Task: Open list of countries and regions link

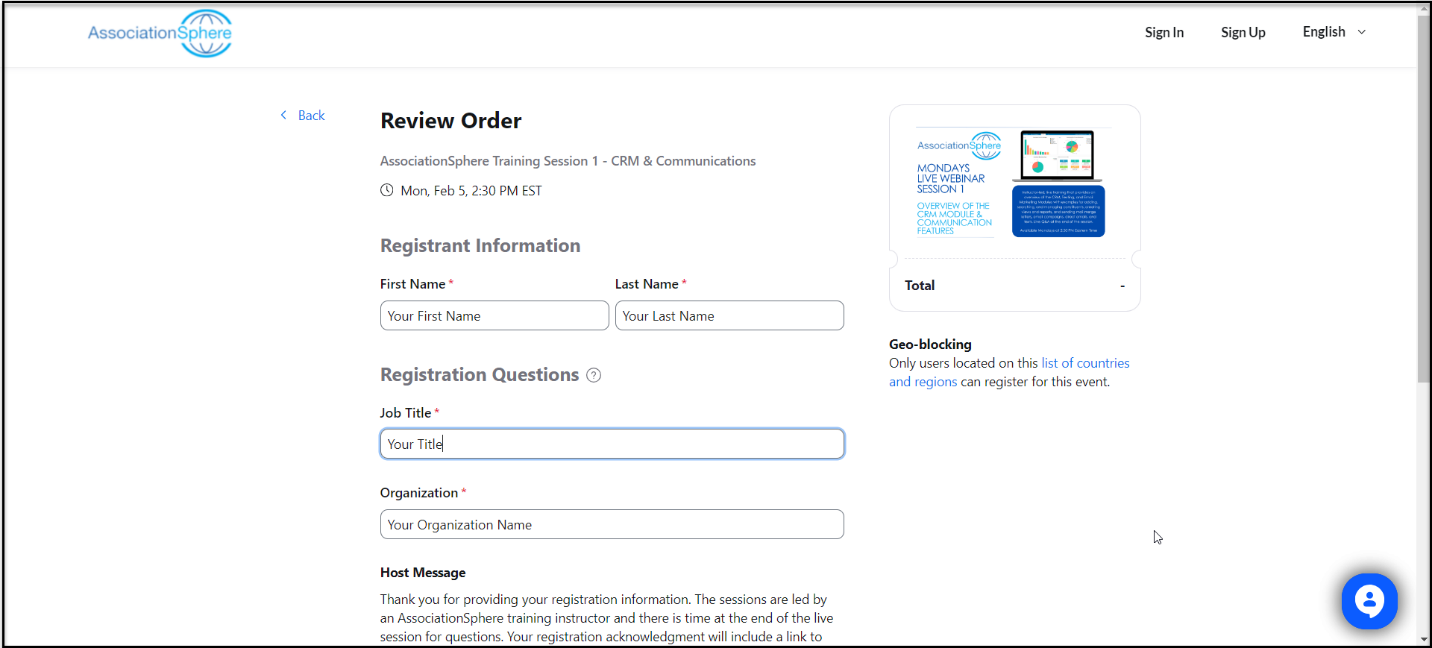Action: click(1009, 372)
